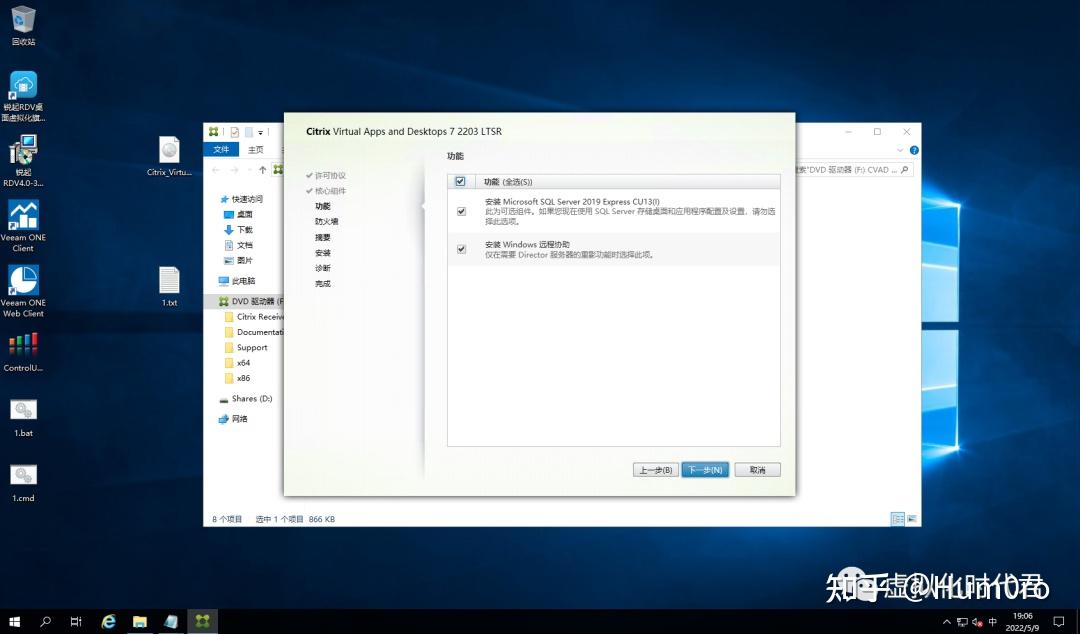Toggle the 功能 (全选) select-all checkbox
The width and height of the screenshot is (1080, 634).
tap(461, 181)
